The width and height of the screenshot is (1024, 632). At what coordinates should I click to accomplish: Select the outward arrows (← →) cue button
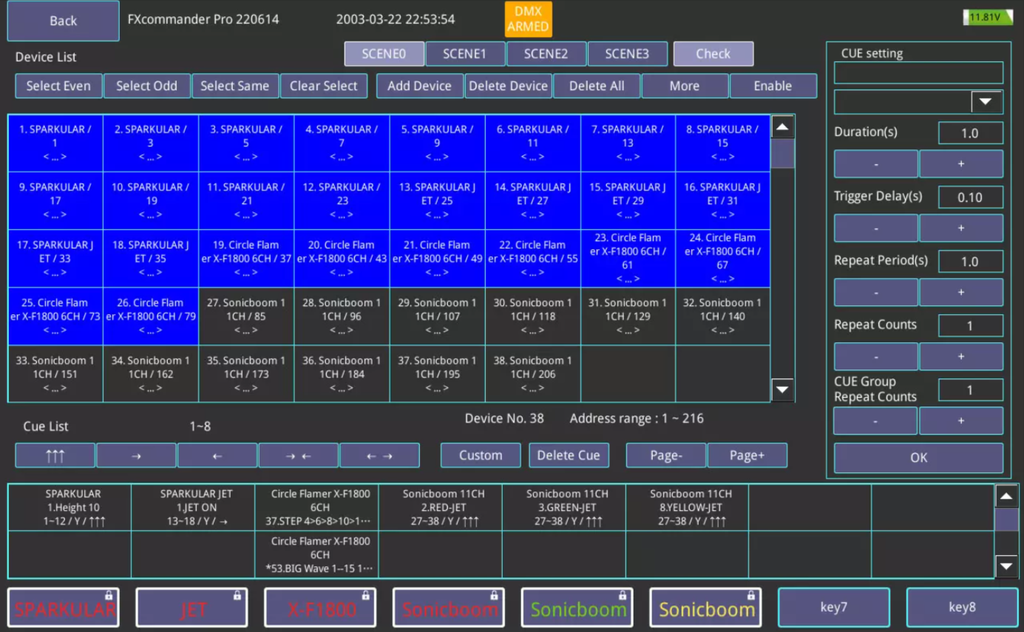tap(379, 455)
